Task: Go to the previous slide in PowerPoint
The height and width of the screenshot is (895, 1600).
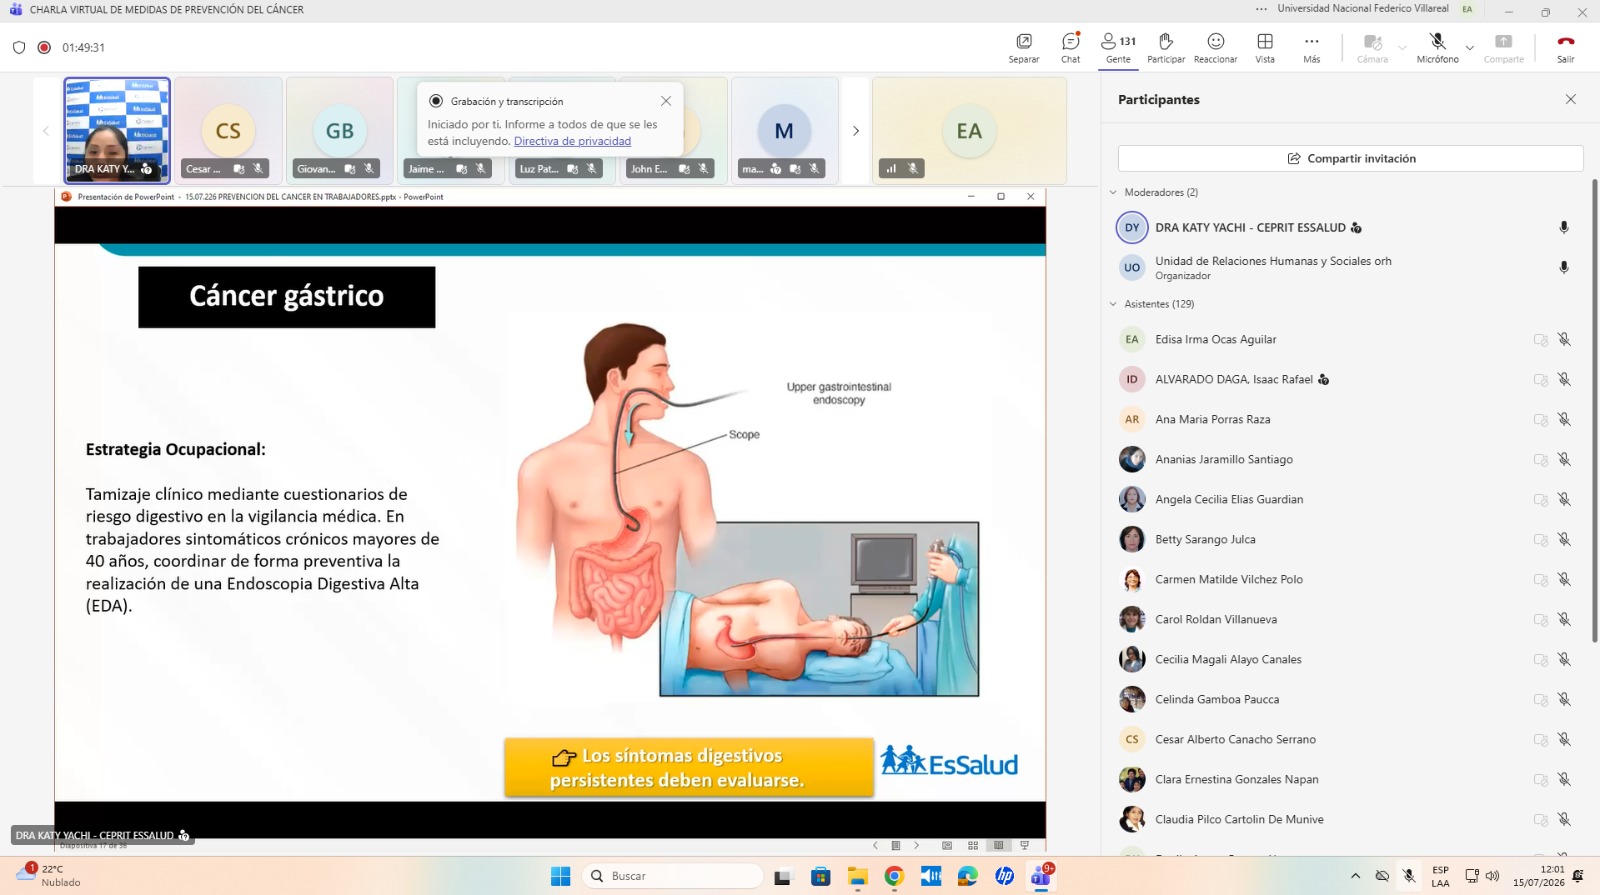Action: pyautogui.click(x=876, y=845)
